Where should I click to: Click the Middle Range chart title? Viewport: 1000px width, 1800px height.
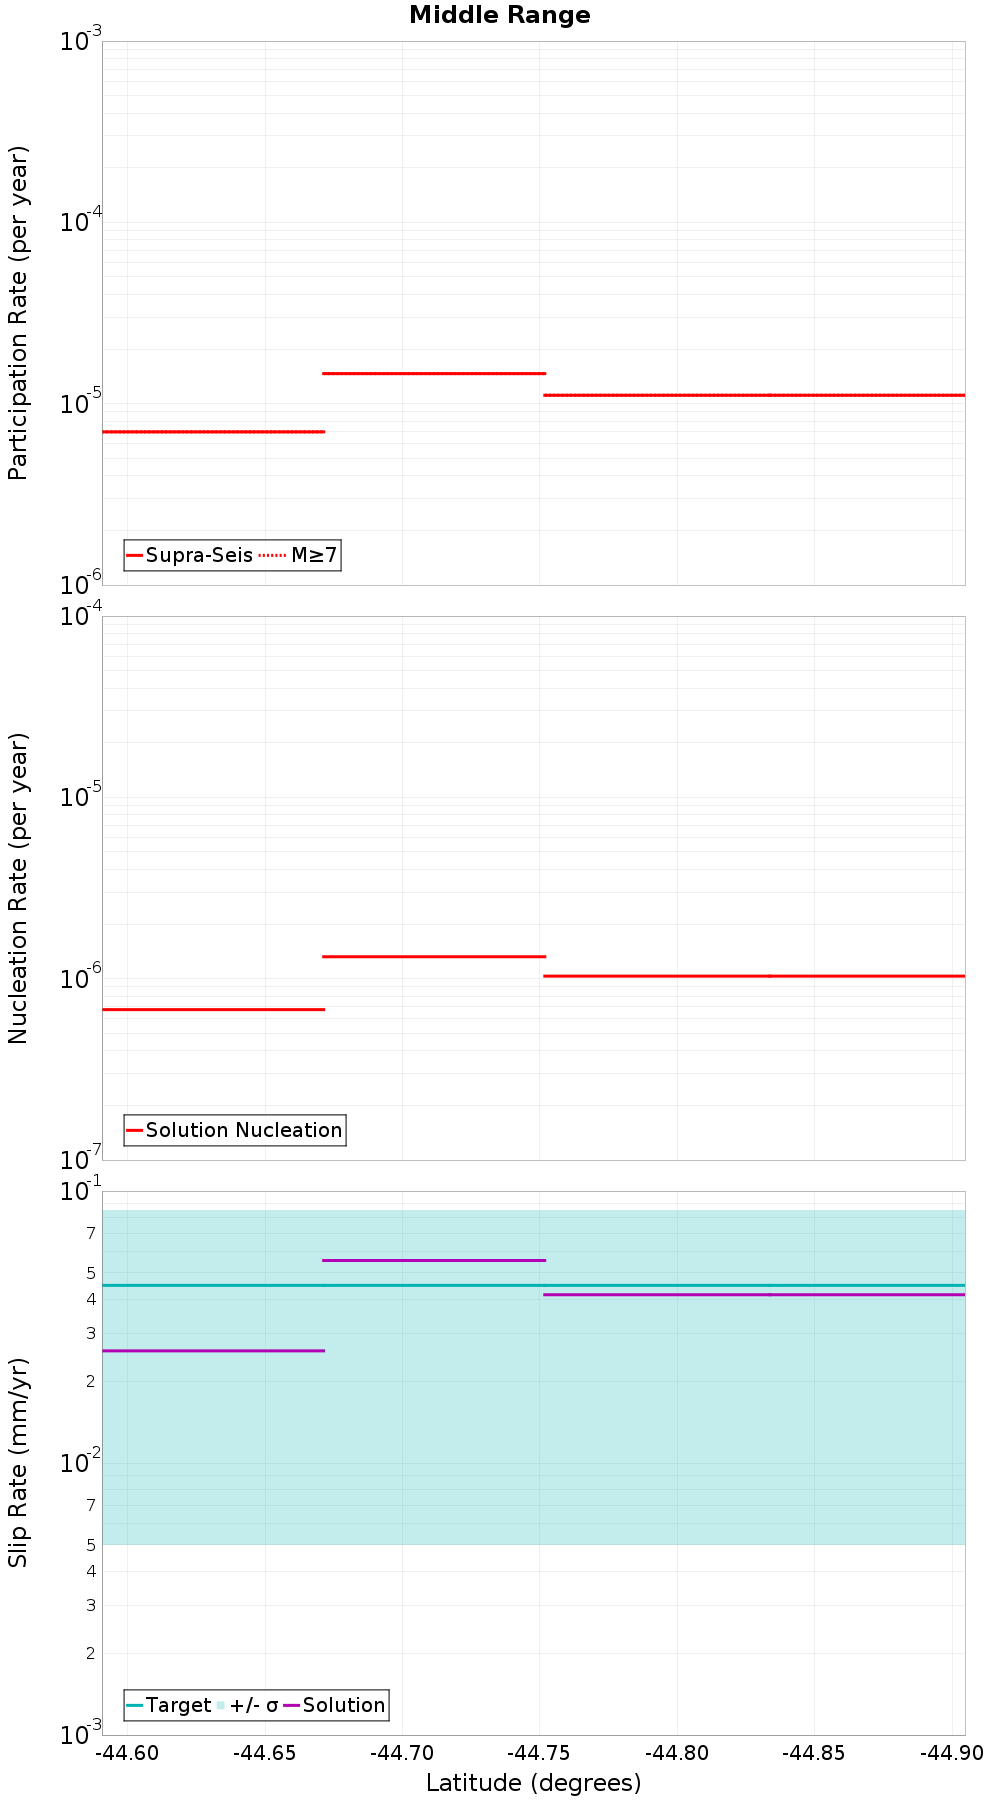(x=500, y=15)
